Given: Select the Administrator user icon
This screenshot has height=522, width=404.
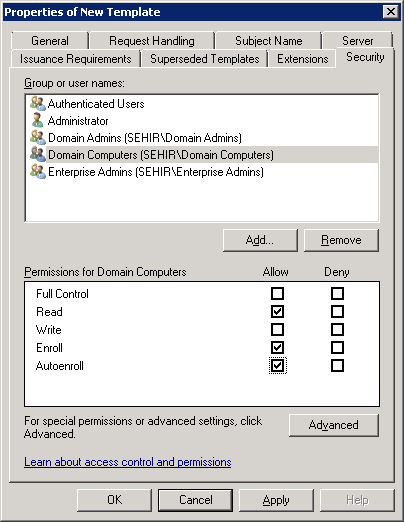Looking at the screenshot, I should [x=38, y=120].
